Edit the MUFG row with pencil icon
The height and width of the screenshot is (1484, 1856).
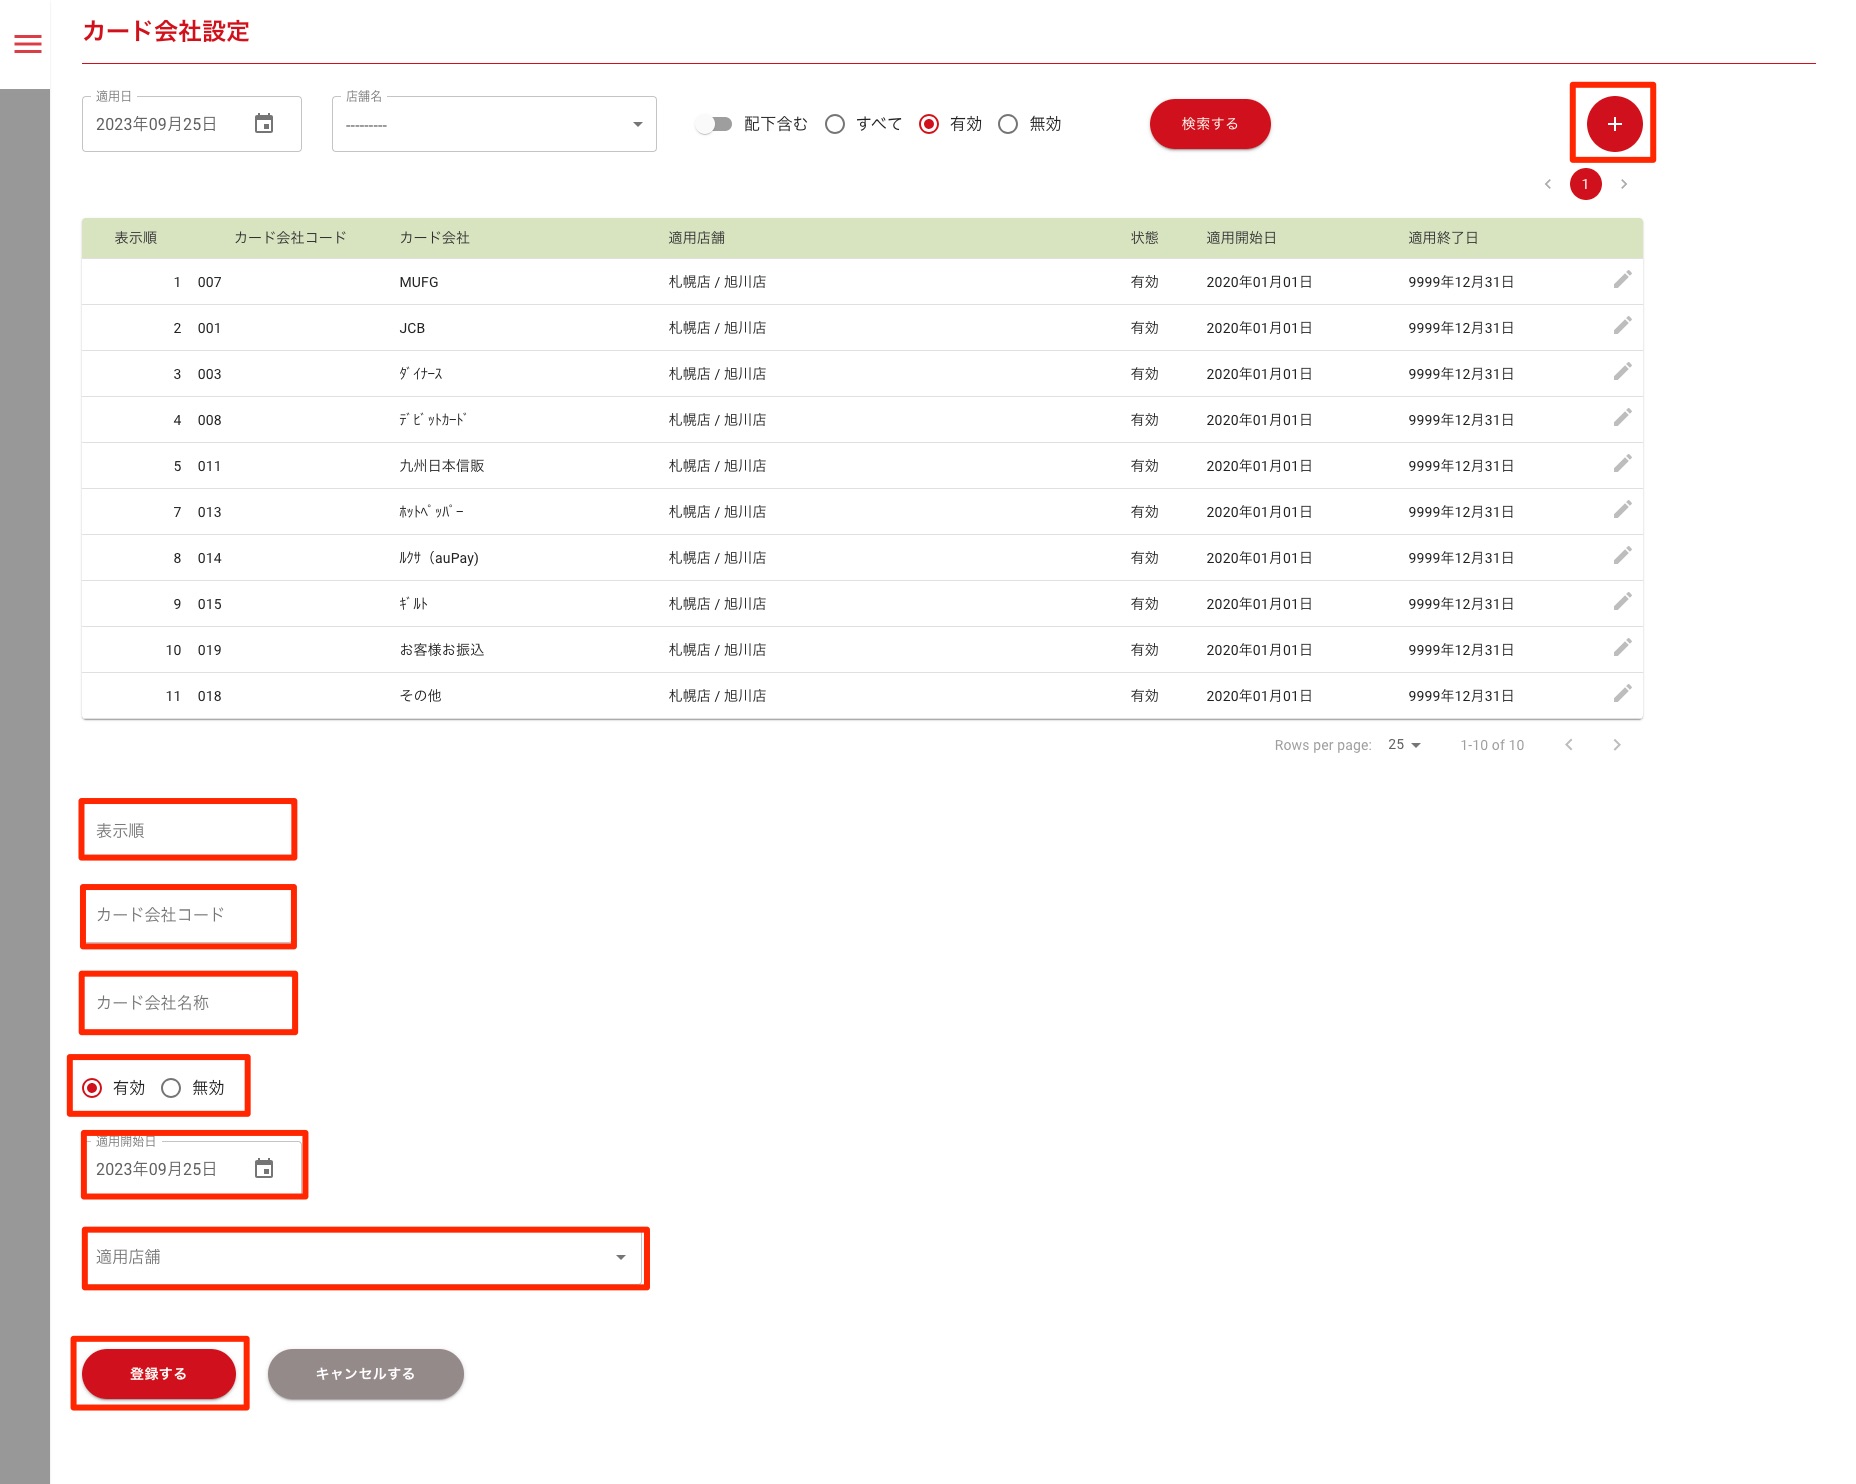pos(1622,280)
